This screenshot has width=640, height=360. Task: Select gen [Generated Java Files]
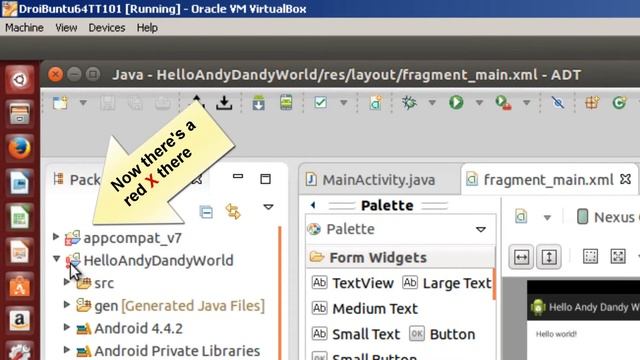(179, 306)
